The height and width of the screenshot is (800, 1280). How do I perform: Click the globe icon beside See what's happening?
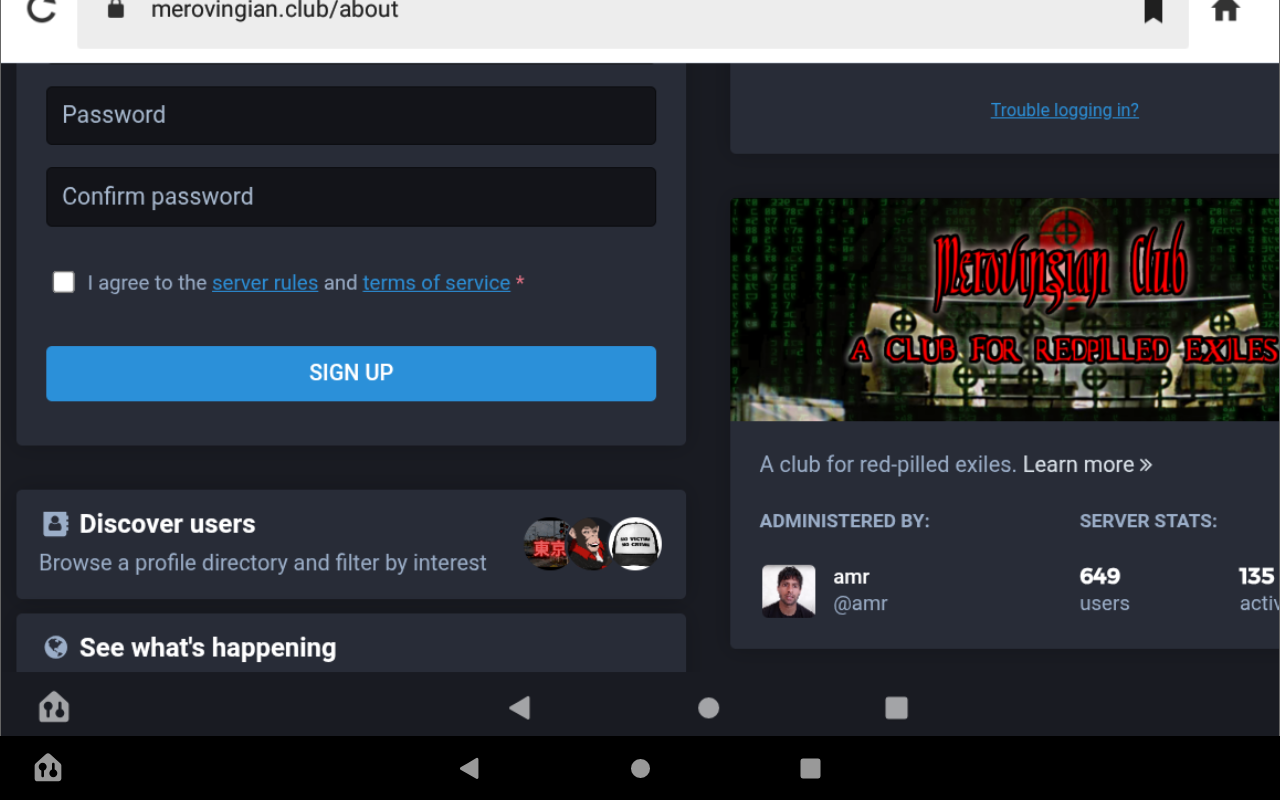click(56, 647)
